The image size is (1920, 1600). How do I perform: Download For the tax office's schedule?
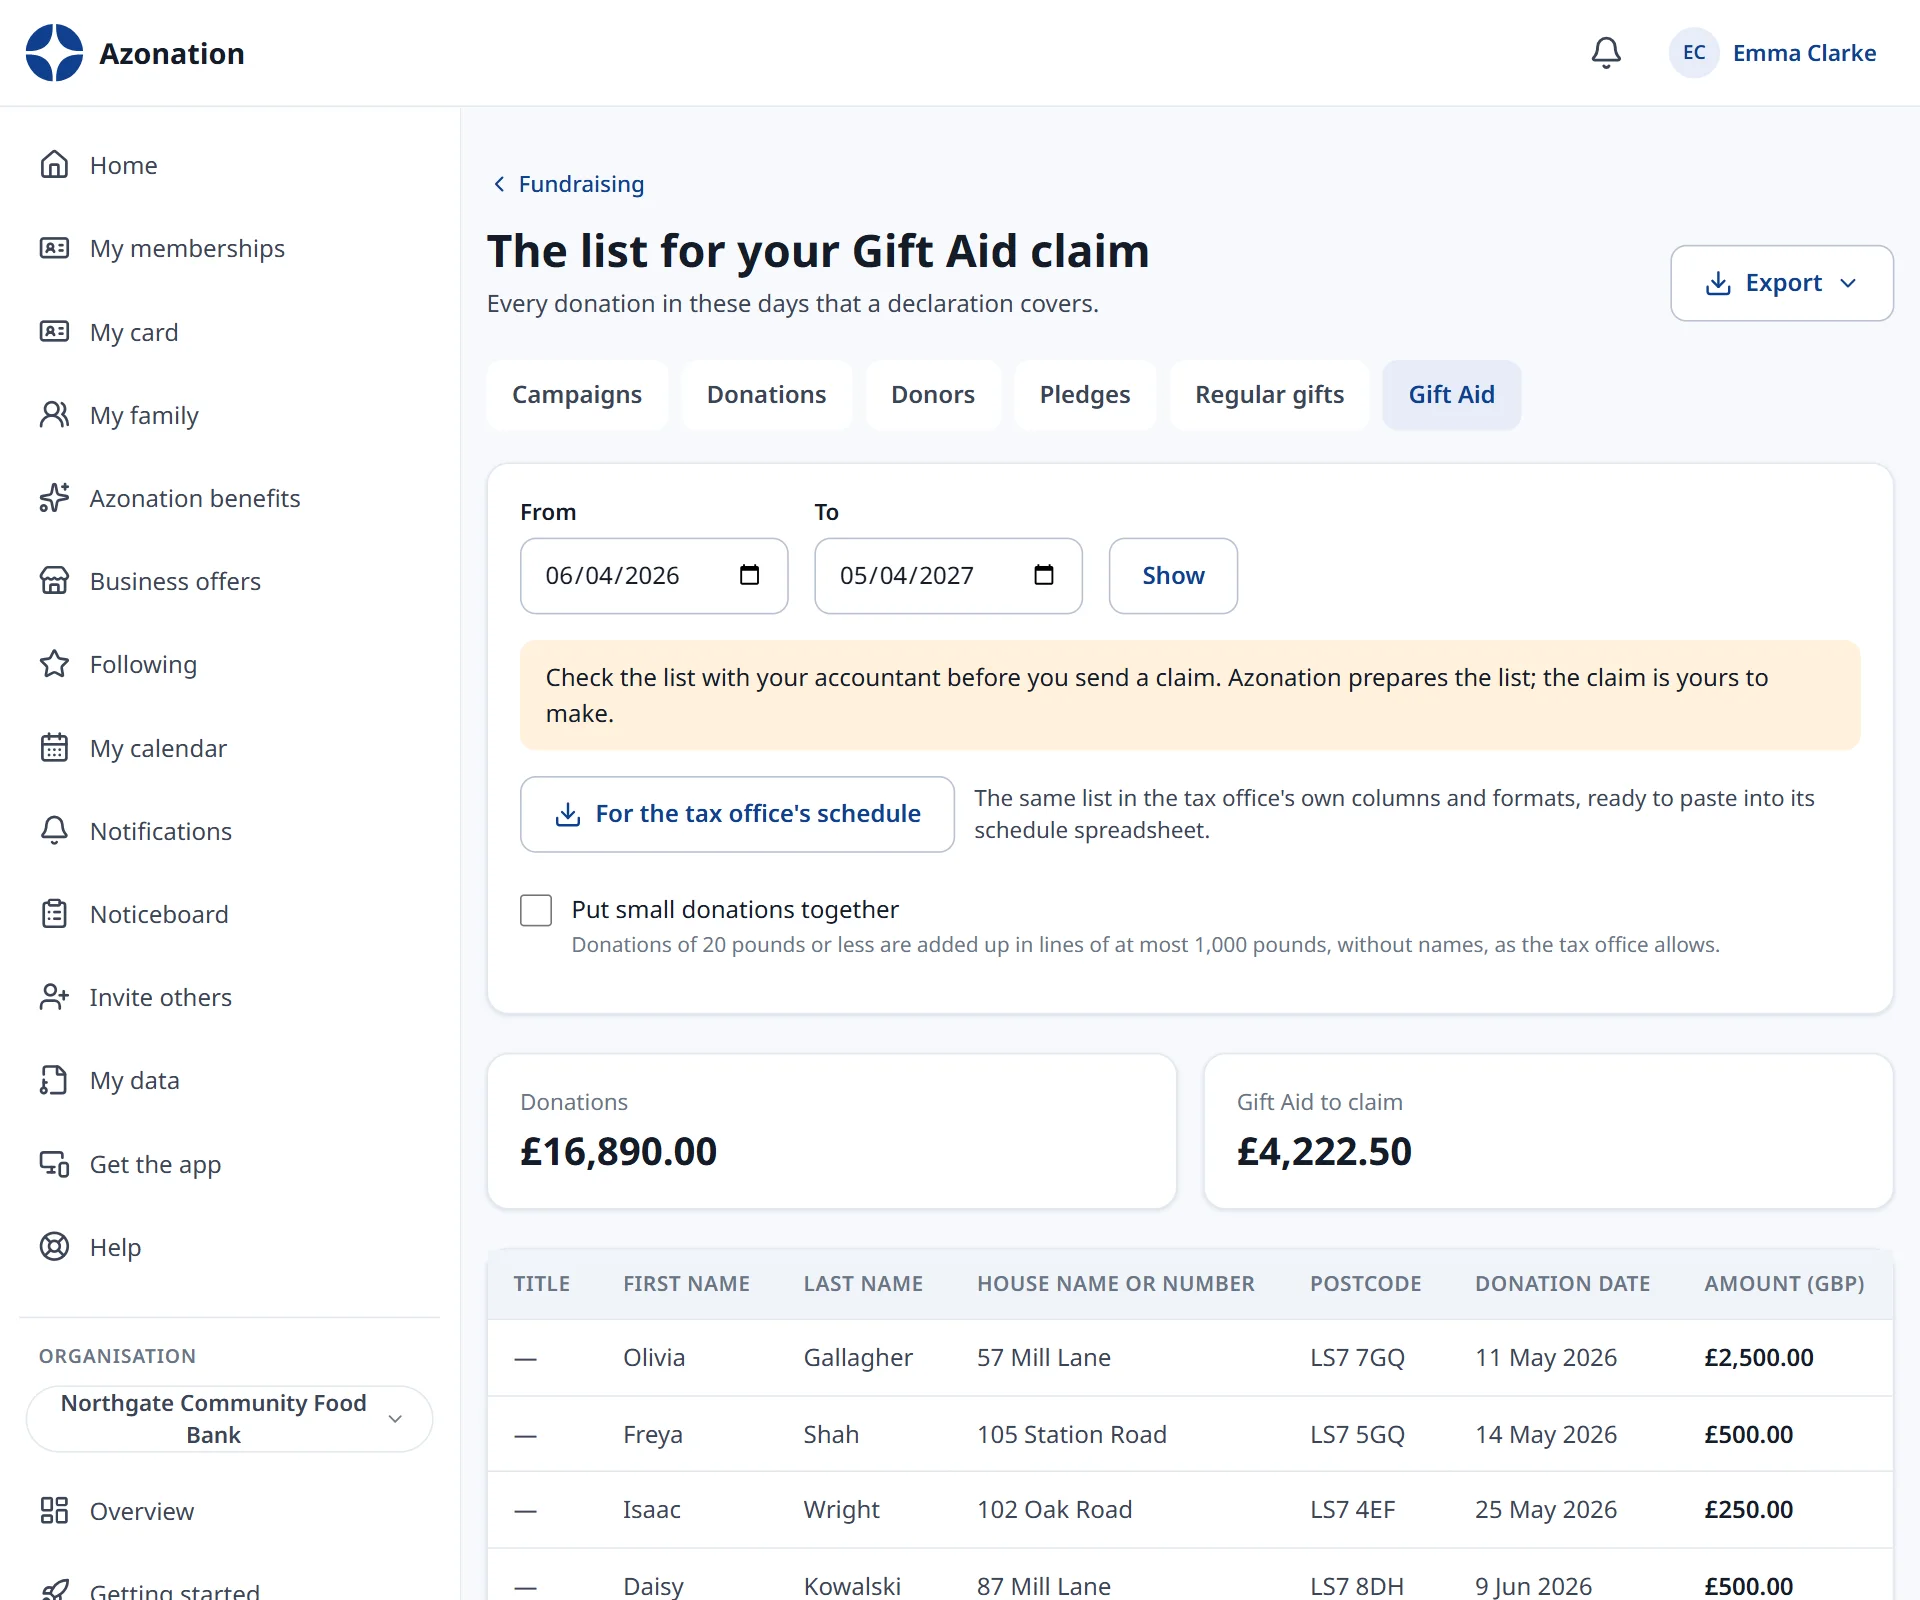point(737,814)
